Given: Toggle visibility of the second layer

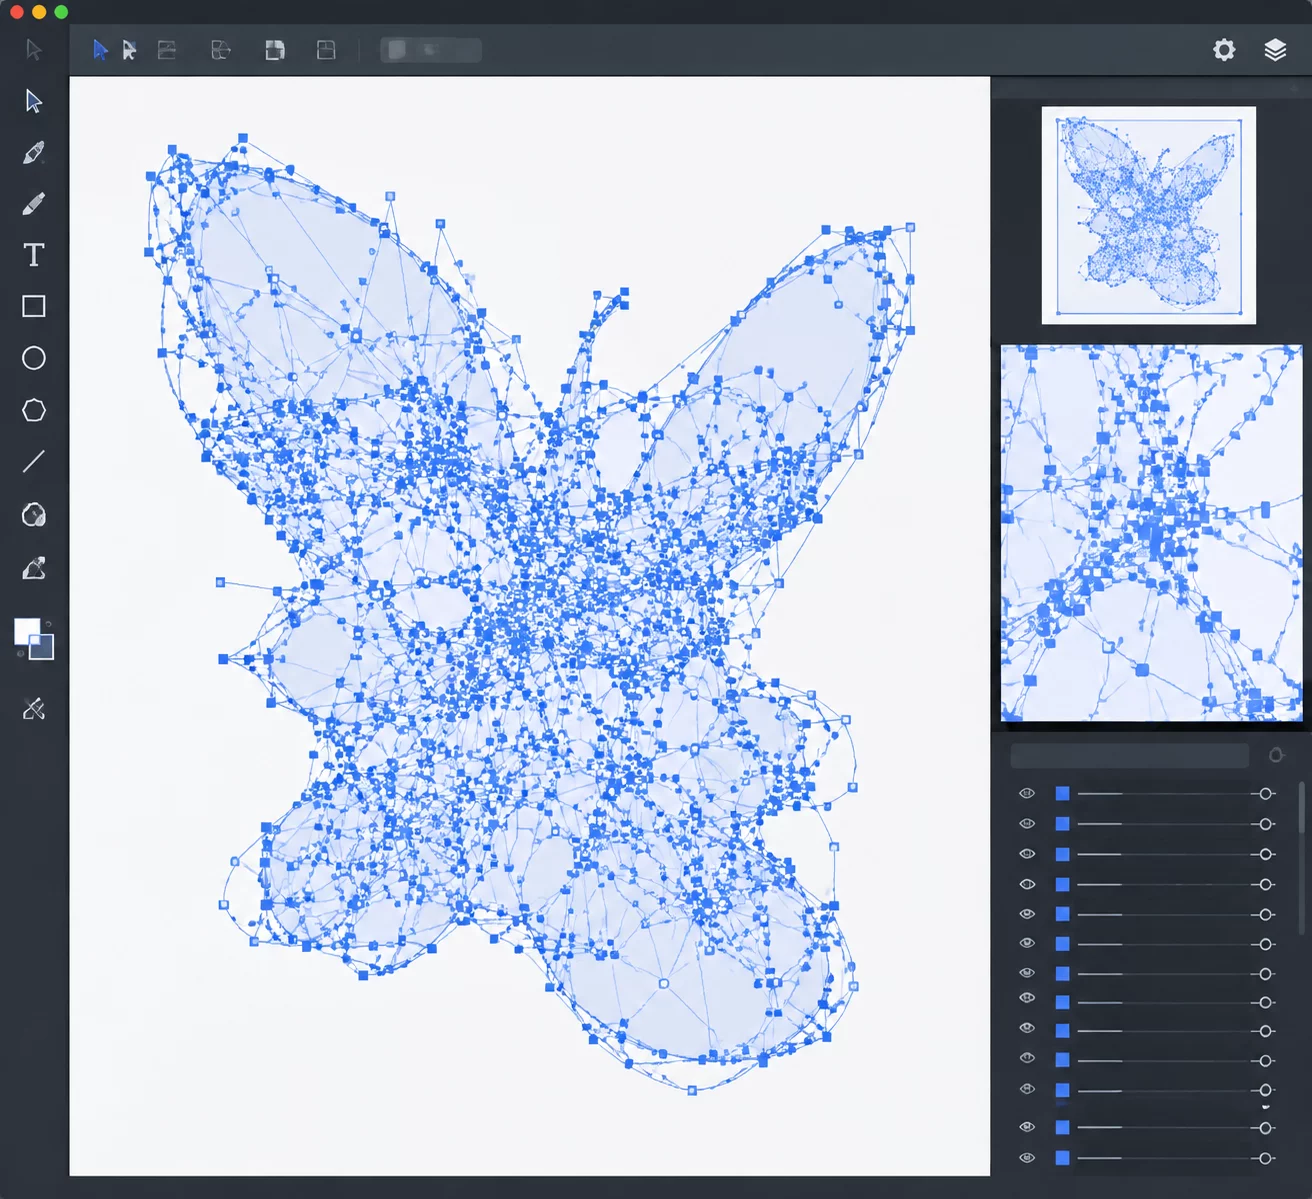Looking at the screenshot, I should 1027,824.
